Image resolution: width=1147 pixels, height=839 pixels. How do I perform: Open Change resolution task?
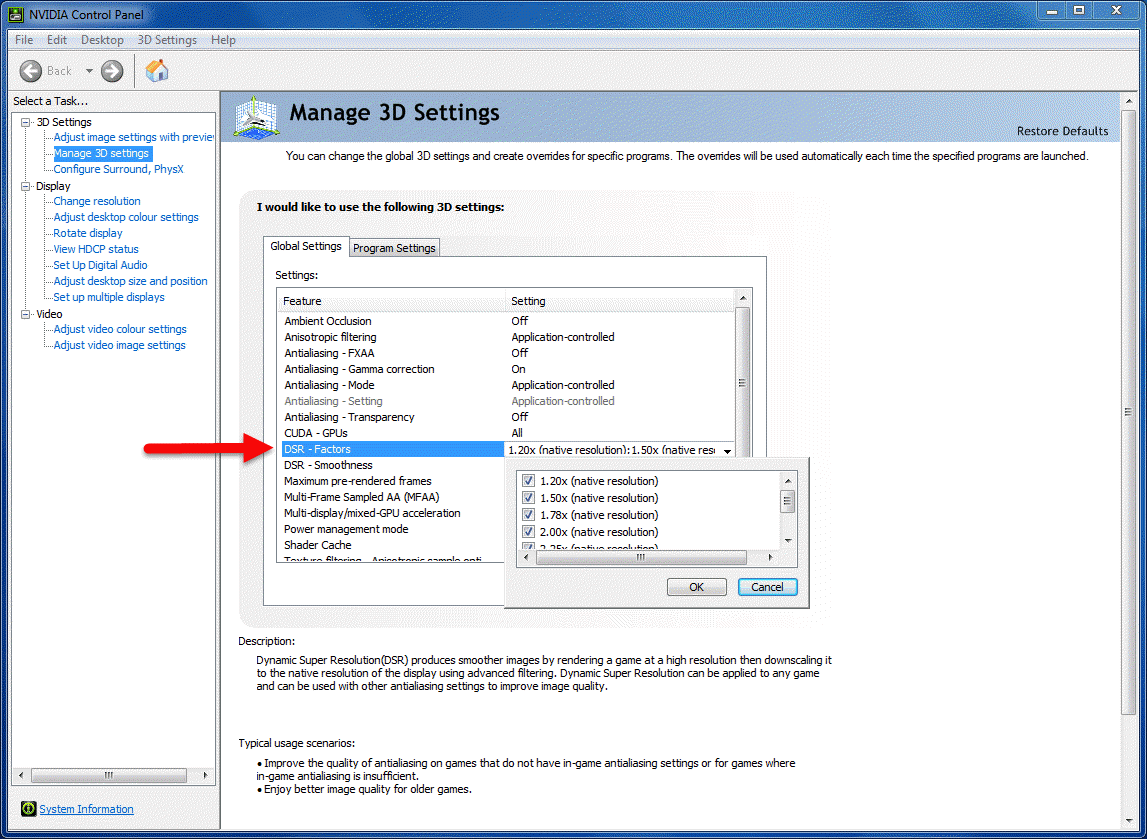(x=97, y=201)
